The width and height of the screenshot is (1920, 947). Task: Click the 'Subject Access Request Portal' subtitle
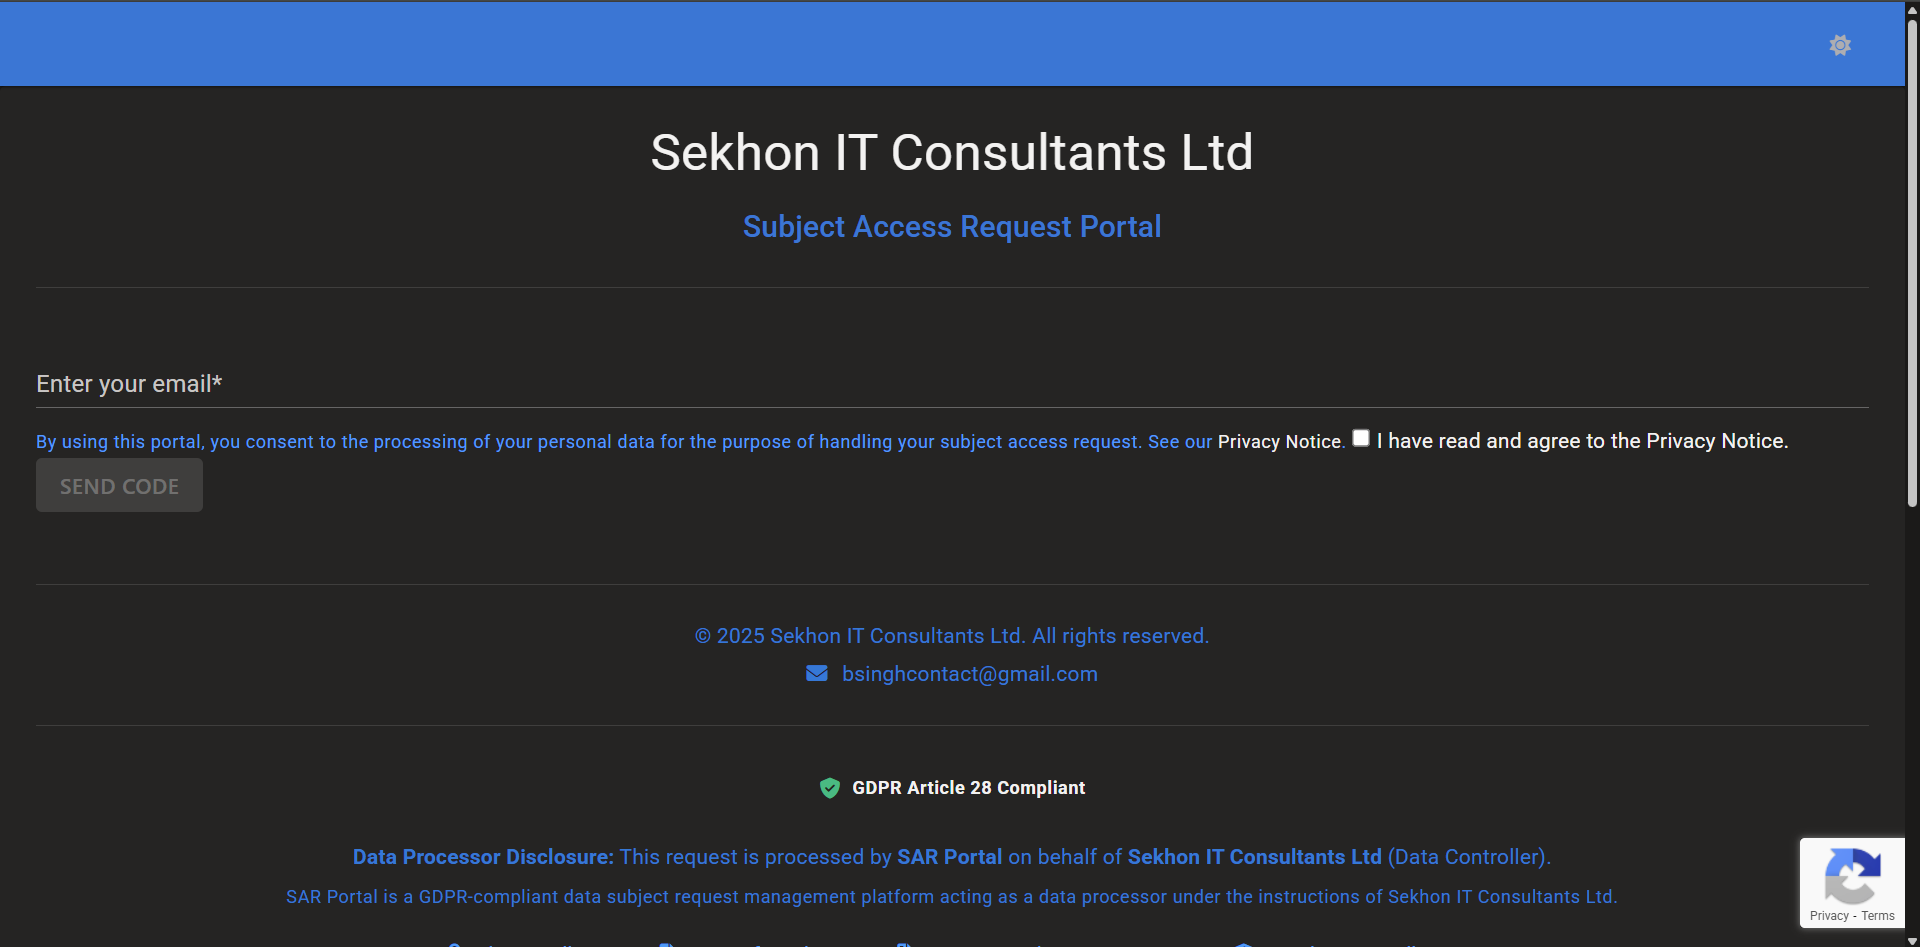coord(951,227)
